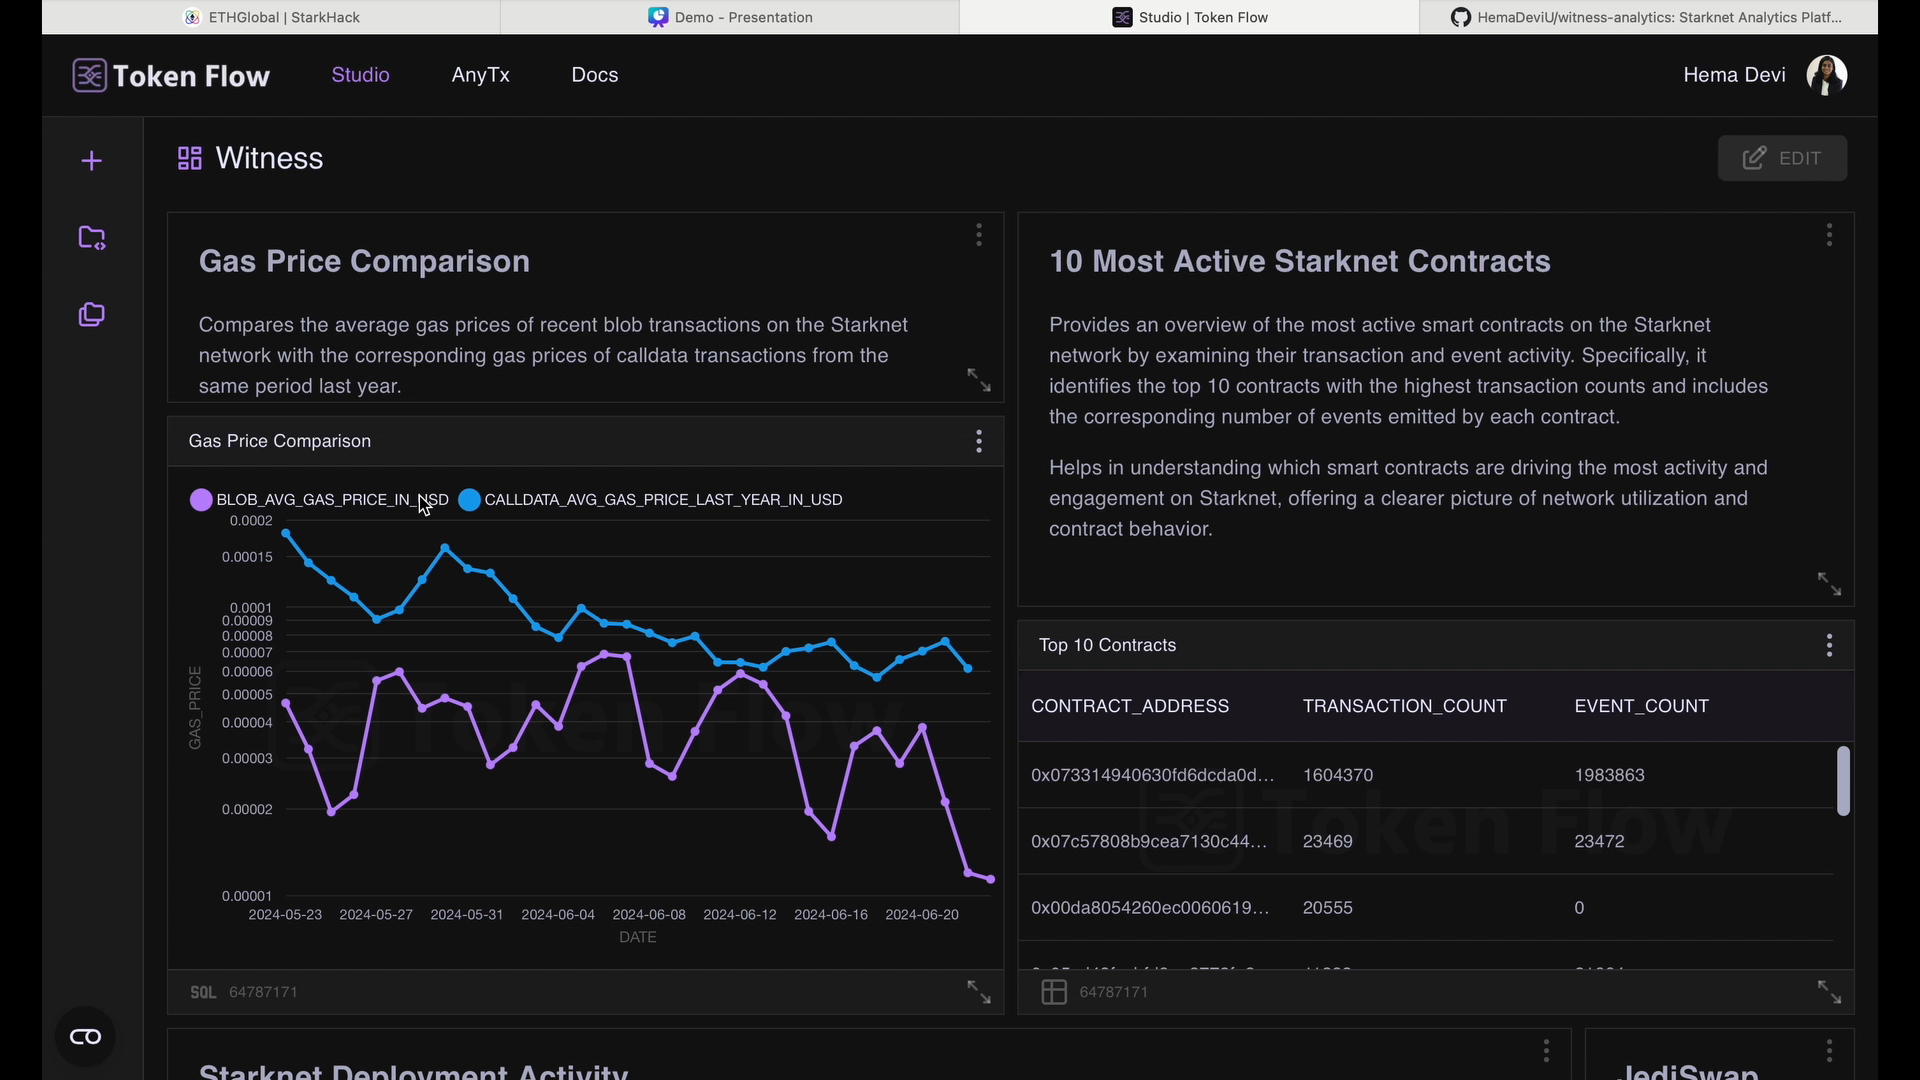Expand the Gas Price Comparison description card
The image size is (1920, 1080).
coord(979,380)
